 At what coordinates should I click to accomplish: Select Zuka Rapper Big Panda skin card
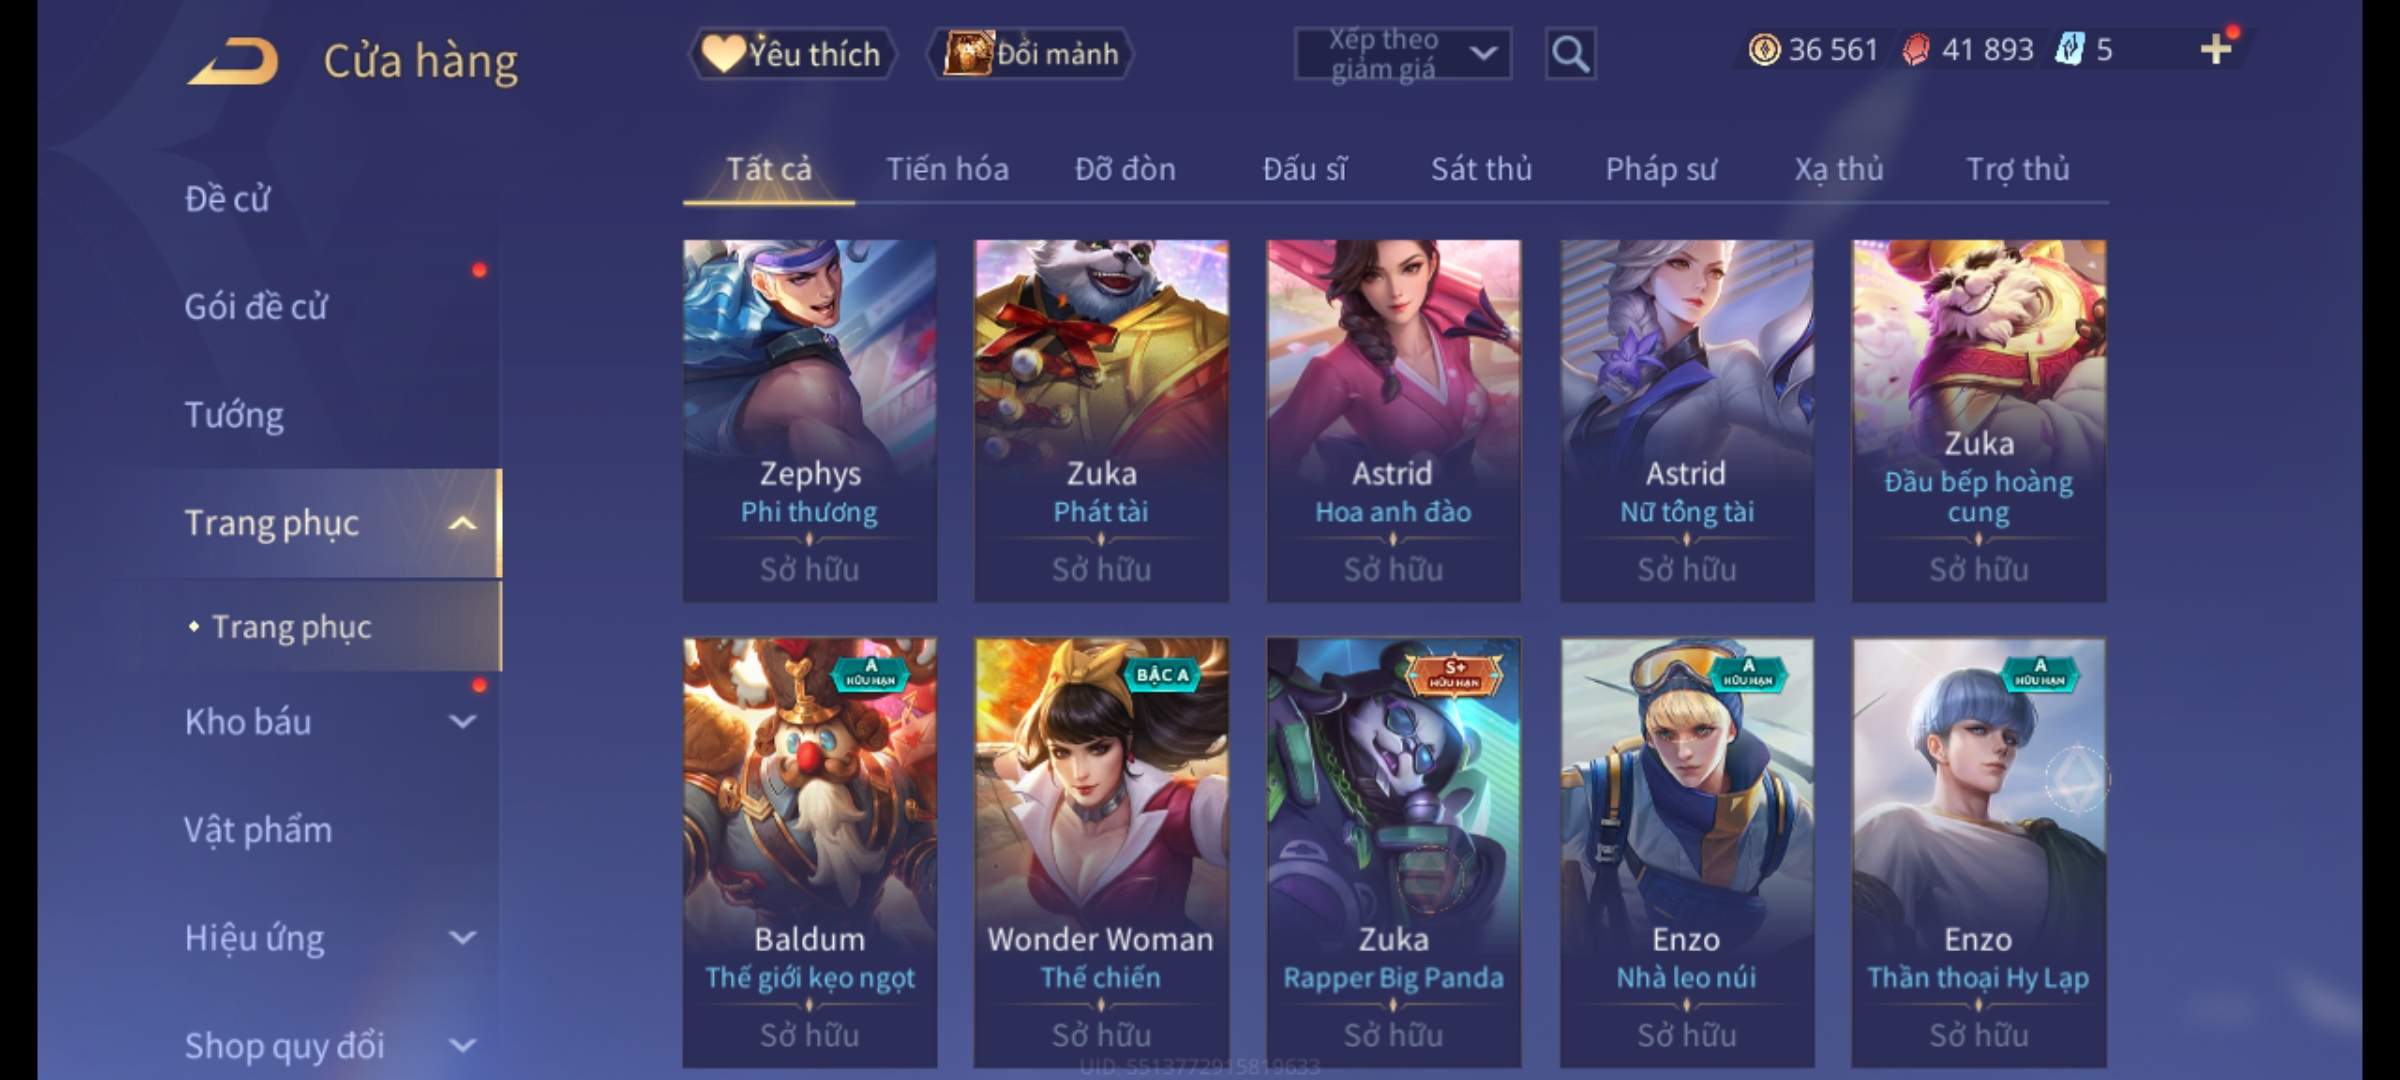click(1393, 853)
